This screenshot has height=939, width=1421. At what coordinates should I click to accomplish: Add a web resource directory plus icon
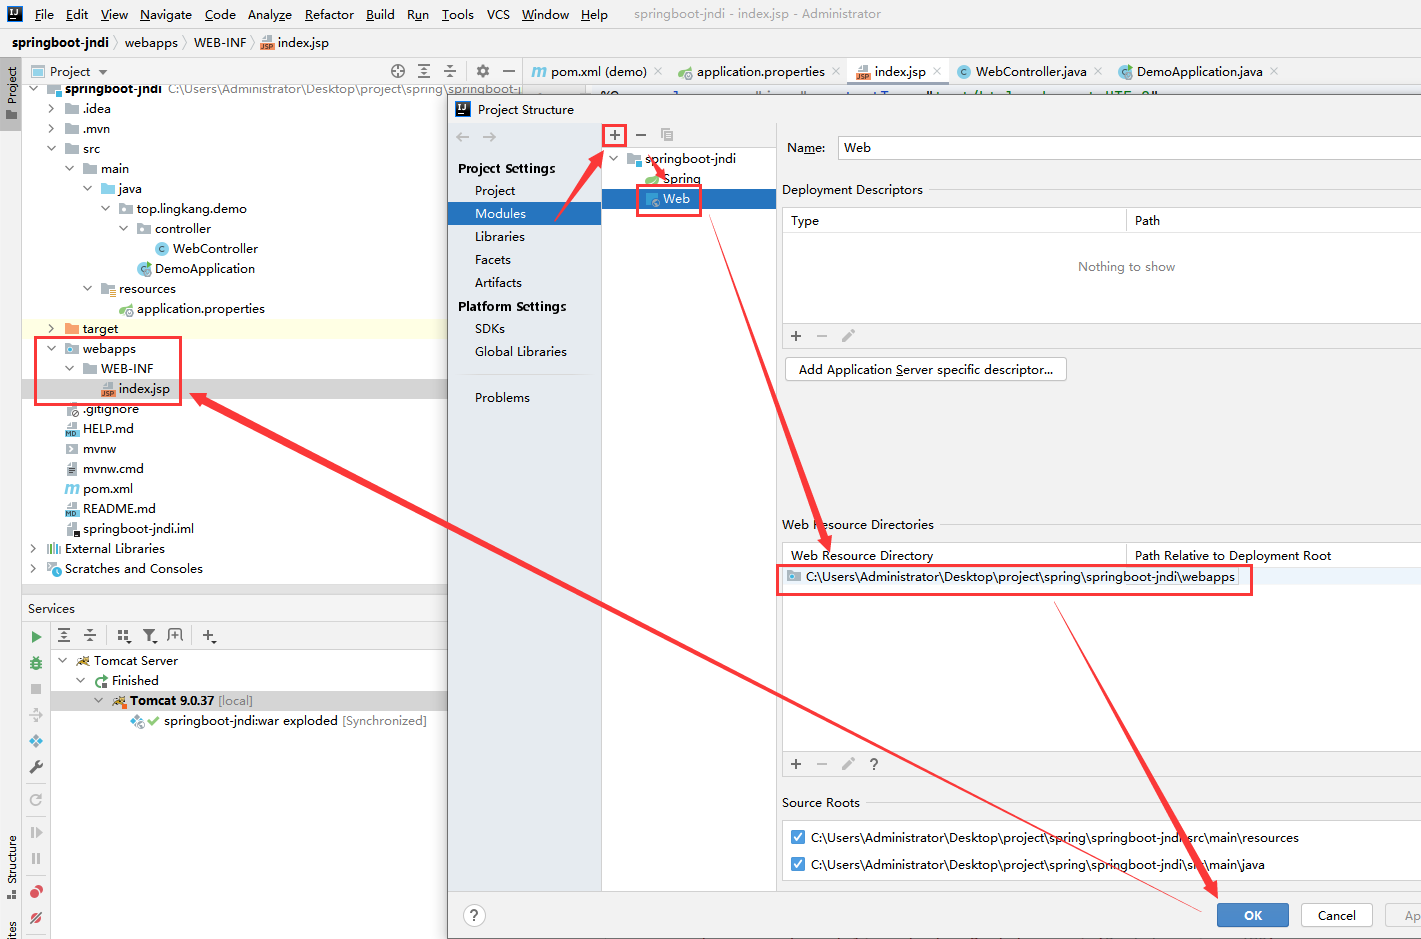point(796,764)
